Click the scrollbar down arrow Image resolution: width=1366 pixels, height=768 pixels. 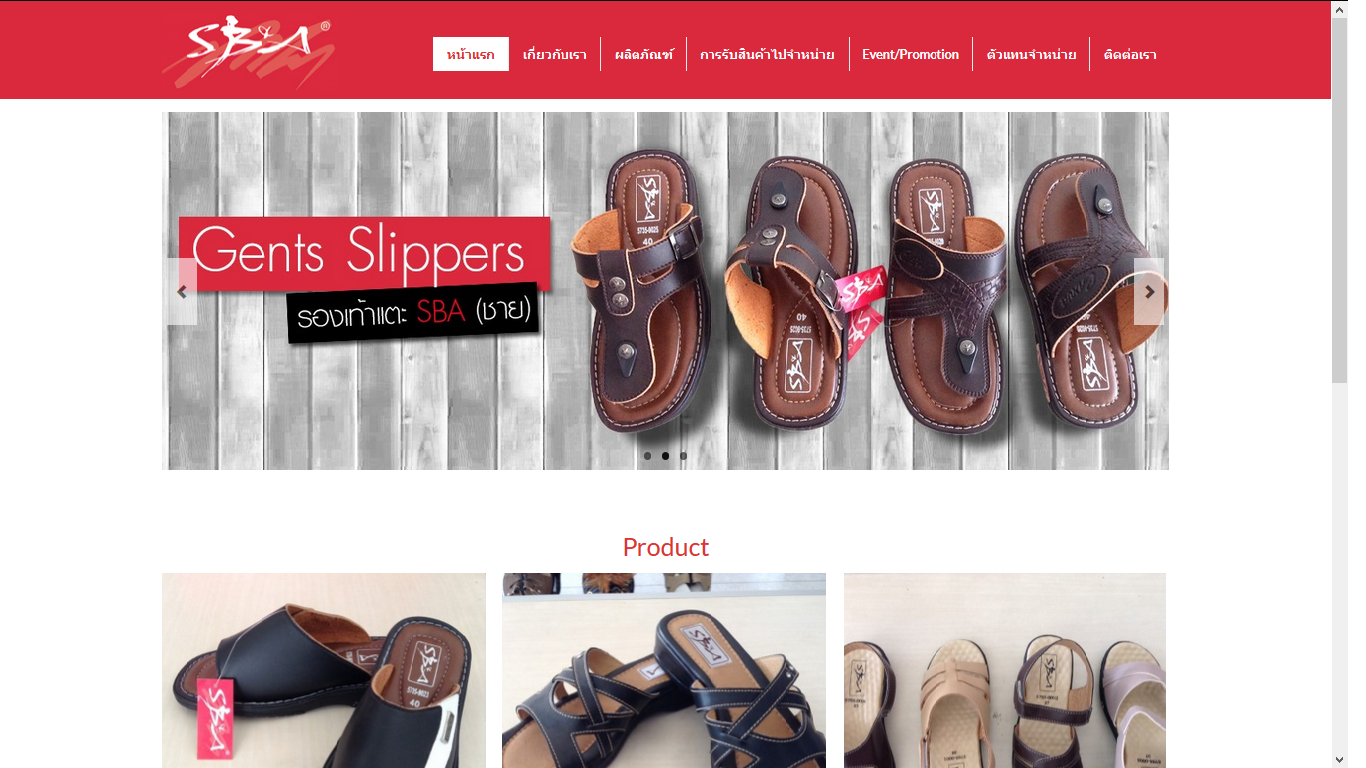[x=1340, y=760]
